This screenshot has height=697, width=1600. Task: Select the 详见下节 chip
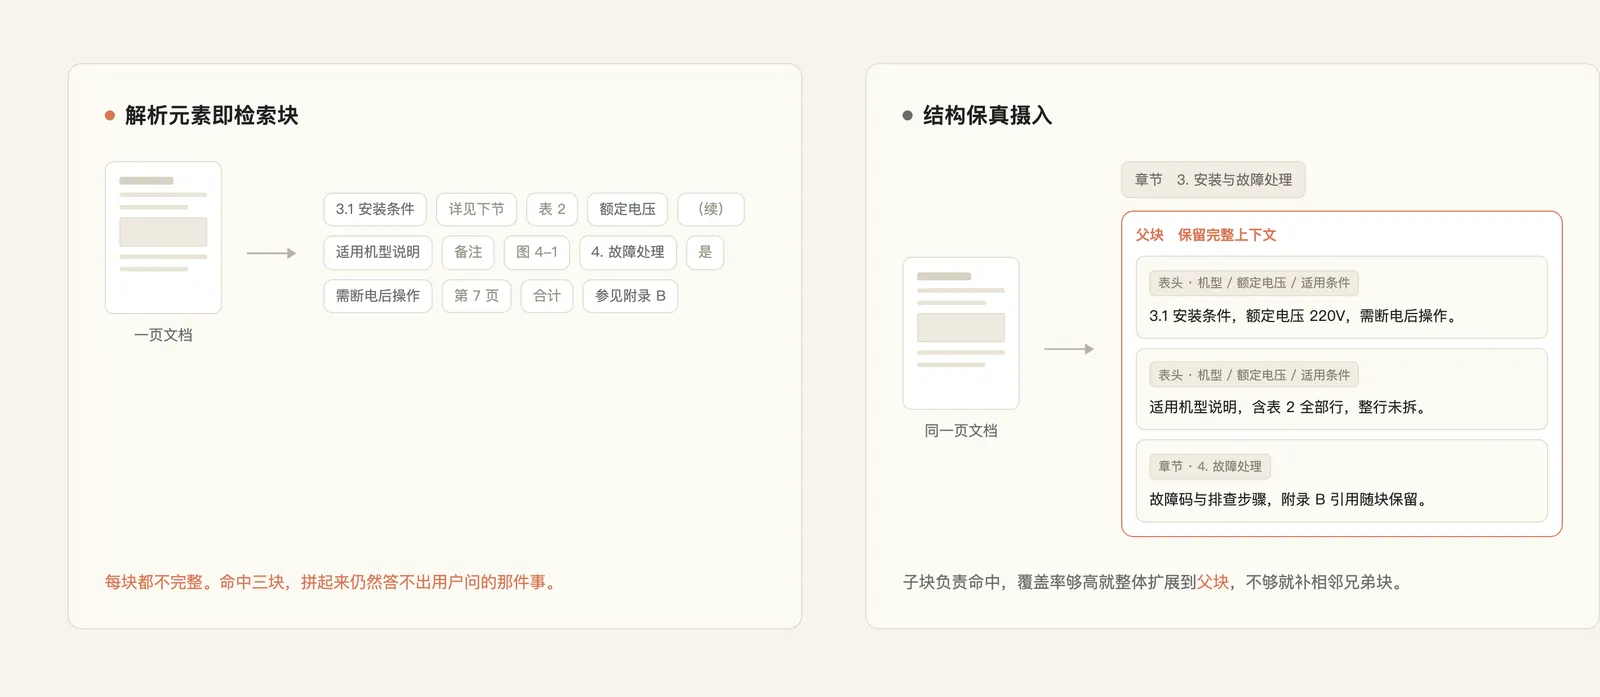click(477, 209)
